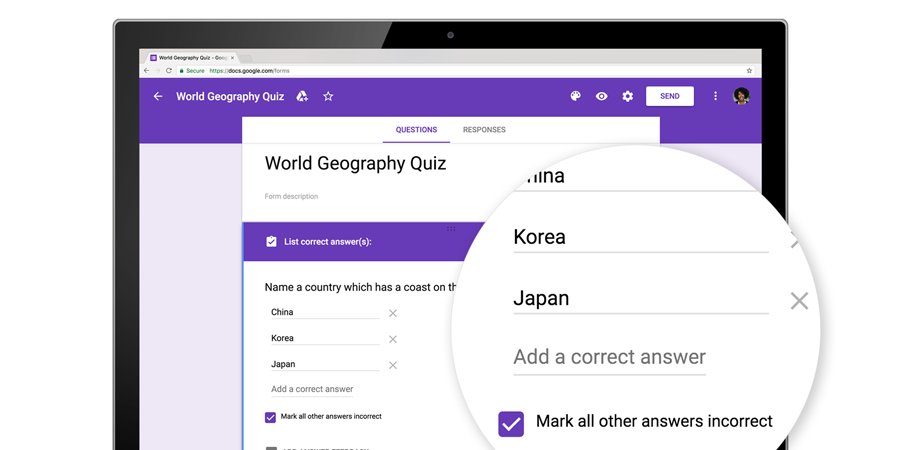Viewport: 900px width, 450px height.
Task: Click the browser back arrow
Action: pos(146,71)
